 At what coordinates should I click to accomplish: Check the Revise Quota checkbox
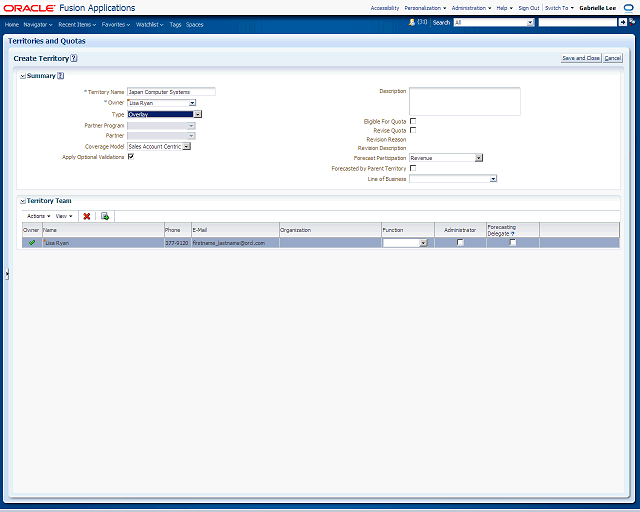[x=413, y=130]
